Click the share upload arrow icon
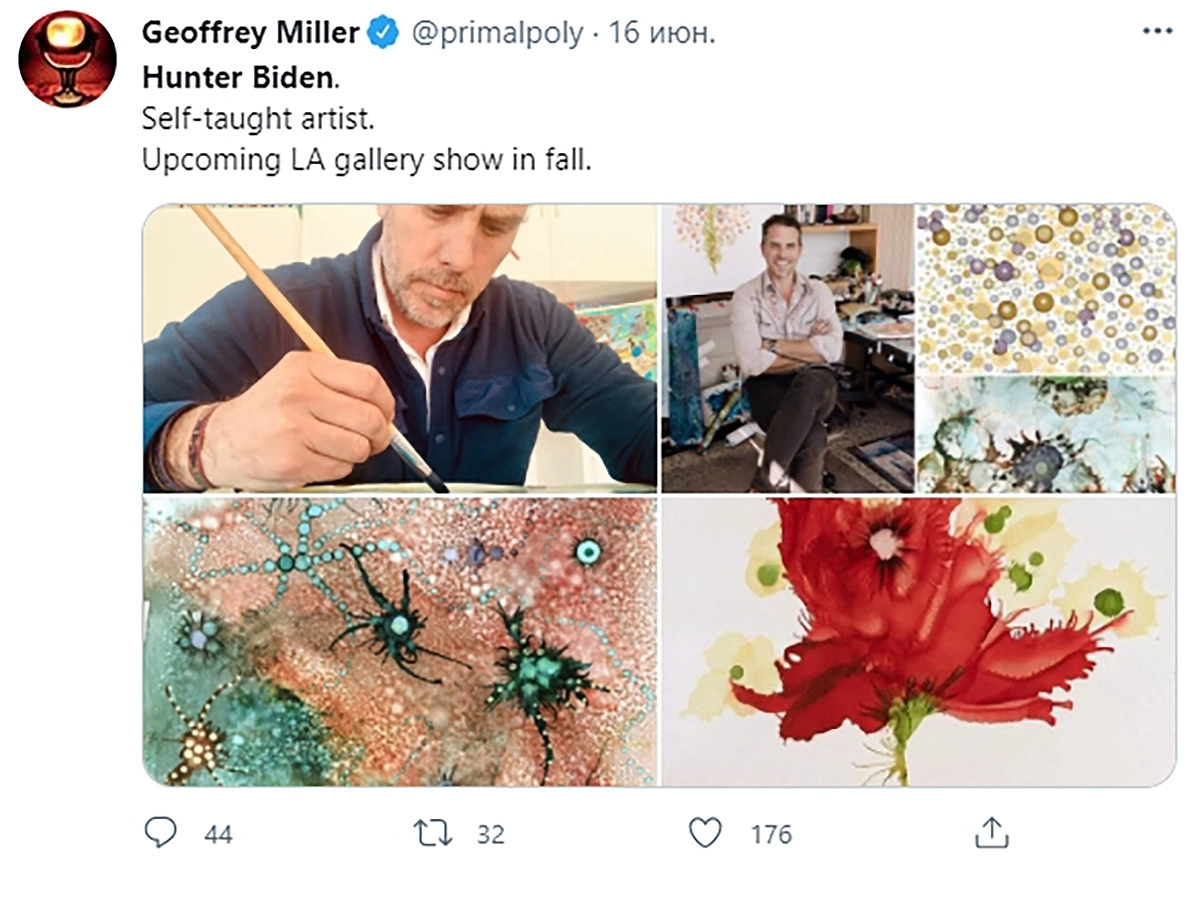This screenshot has height=901, width=1200. (x=989, y=833)
